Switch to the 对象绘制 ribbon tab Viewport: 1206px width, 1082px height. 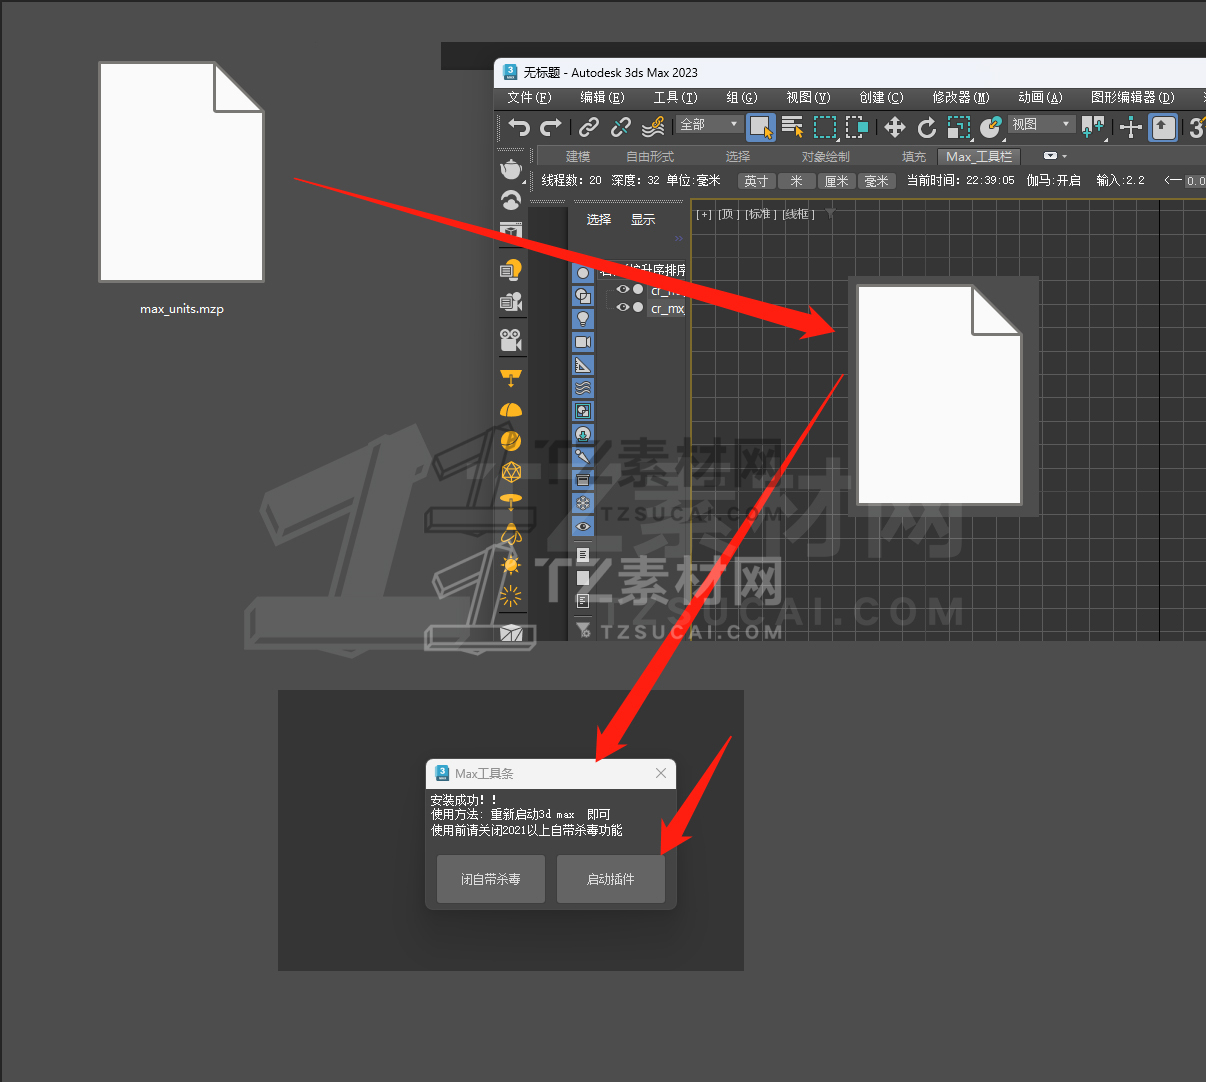click(825, 156)
